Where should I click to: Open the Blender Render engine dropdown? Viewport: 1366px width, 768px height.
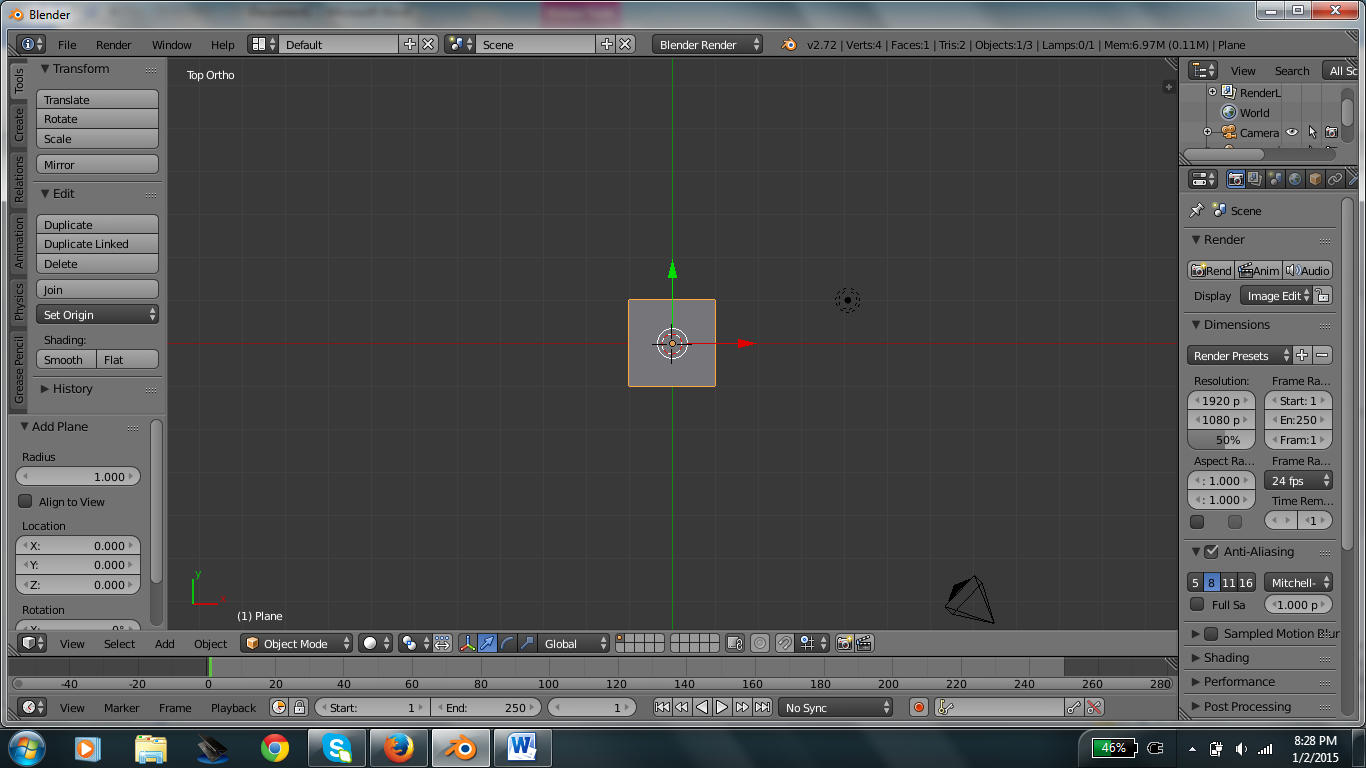[x=707, y=45]
